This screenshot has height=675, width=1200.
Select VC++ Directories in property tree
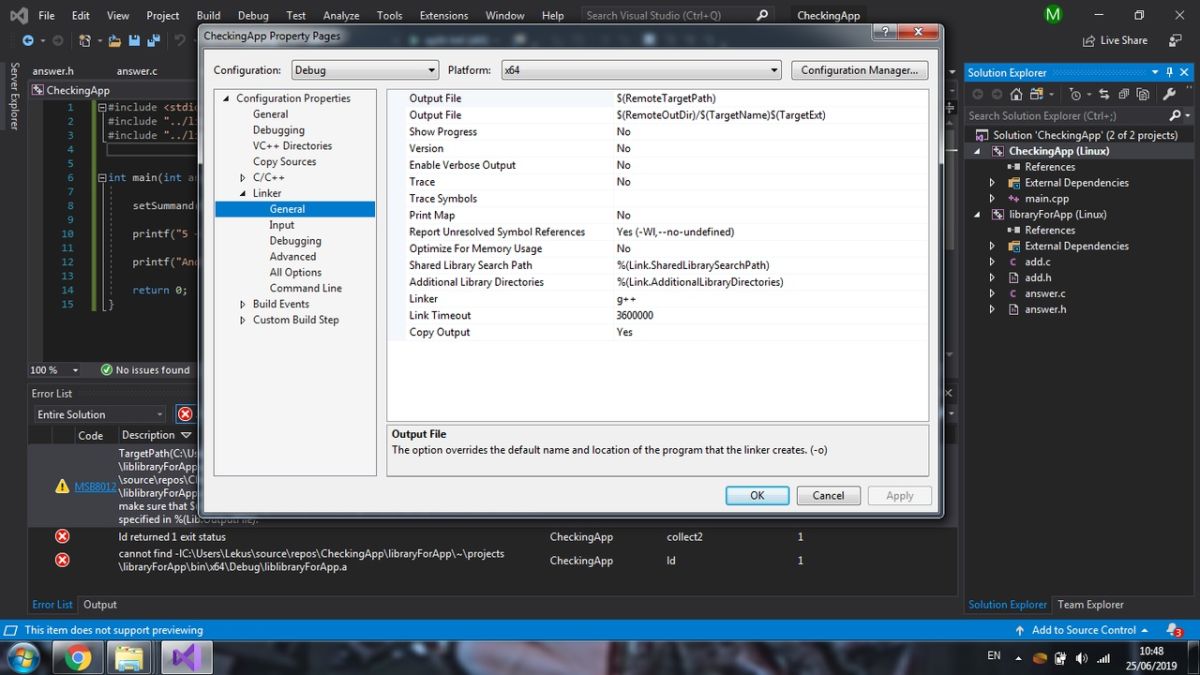pyautogui.click(x=292, y=146)
